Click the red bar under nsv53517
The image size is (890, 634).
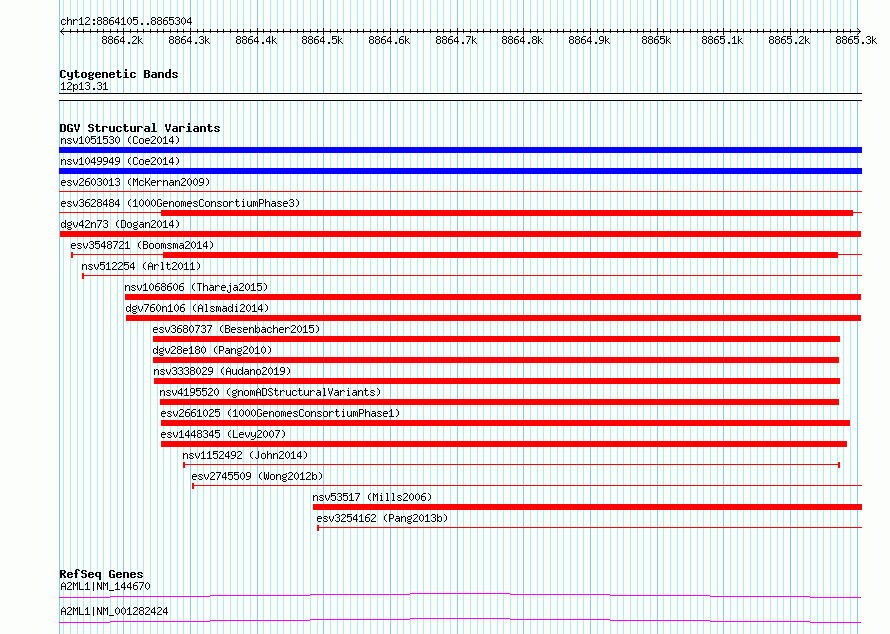pos(587,507)
